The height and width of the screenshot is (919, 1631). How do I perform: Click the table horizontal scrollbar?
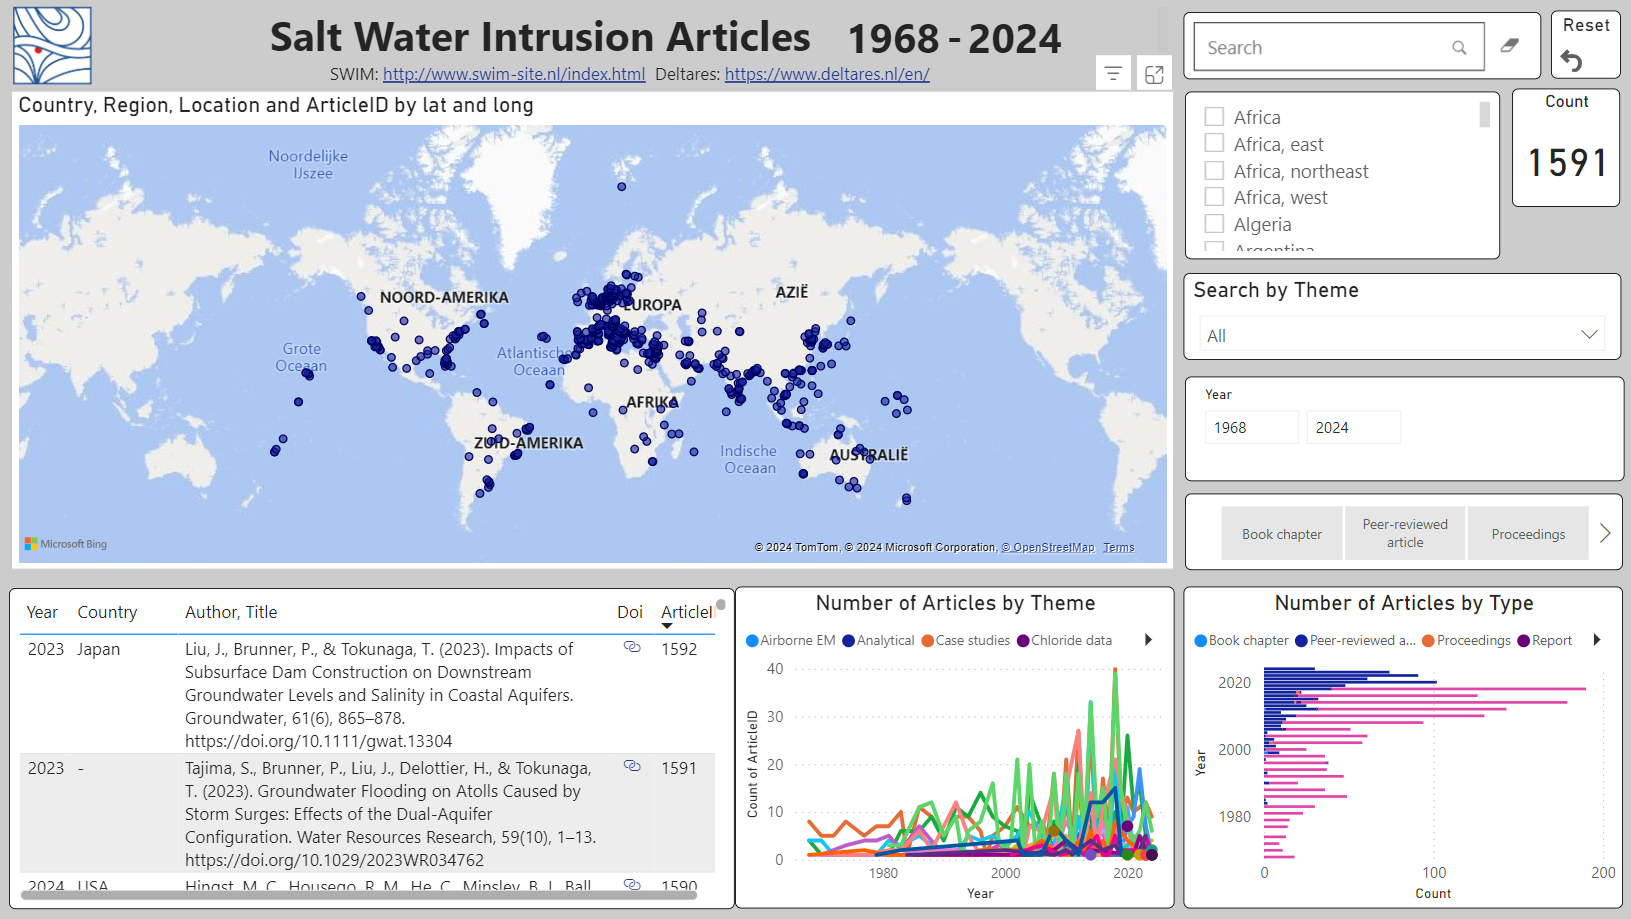[x=359, y=895]
